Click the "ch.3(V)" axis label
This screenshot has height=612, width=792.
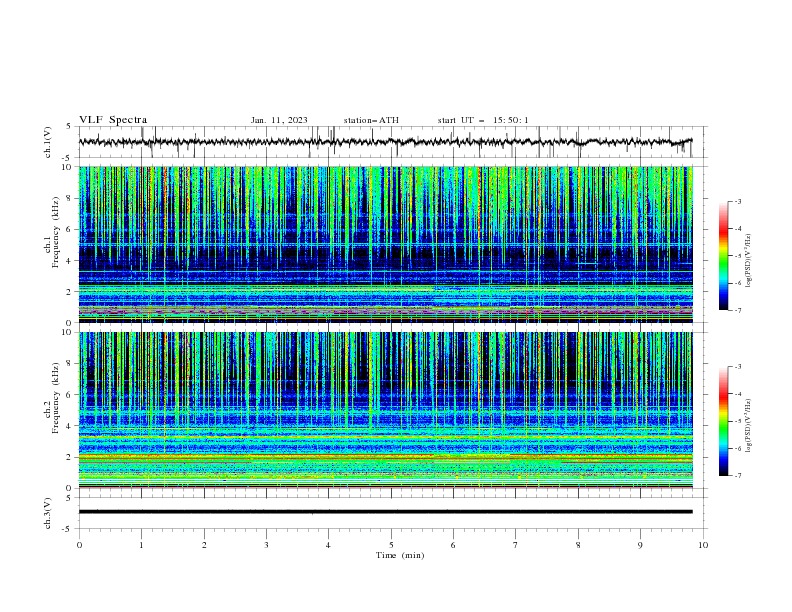click(x=48, y=513)
